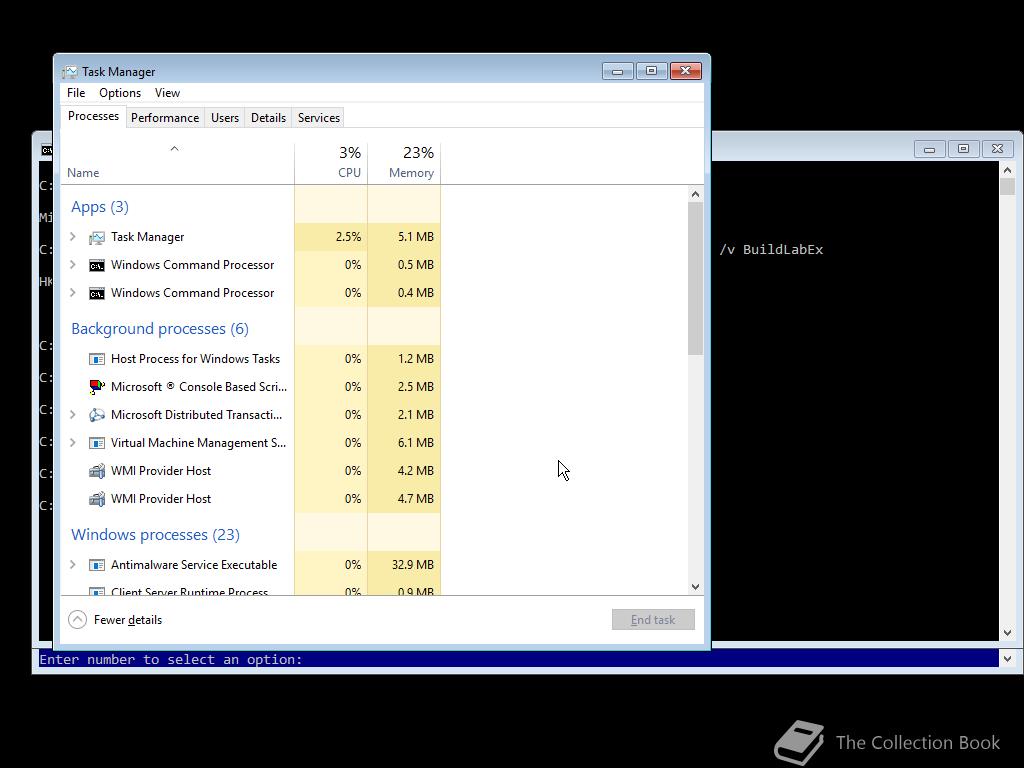1024x768 pixels.
Task: Click the Host Process for Windows Tasks icon
Action: [97, 359]
